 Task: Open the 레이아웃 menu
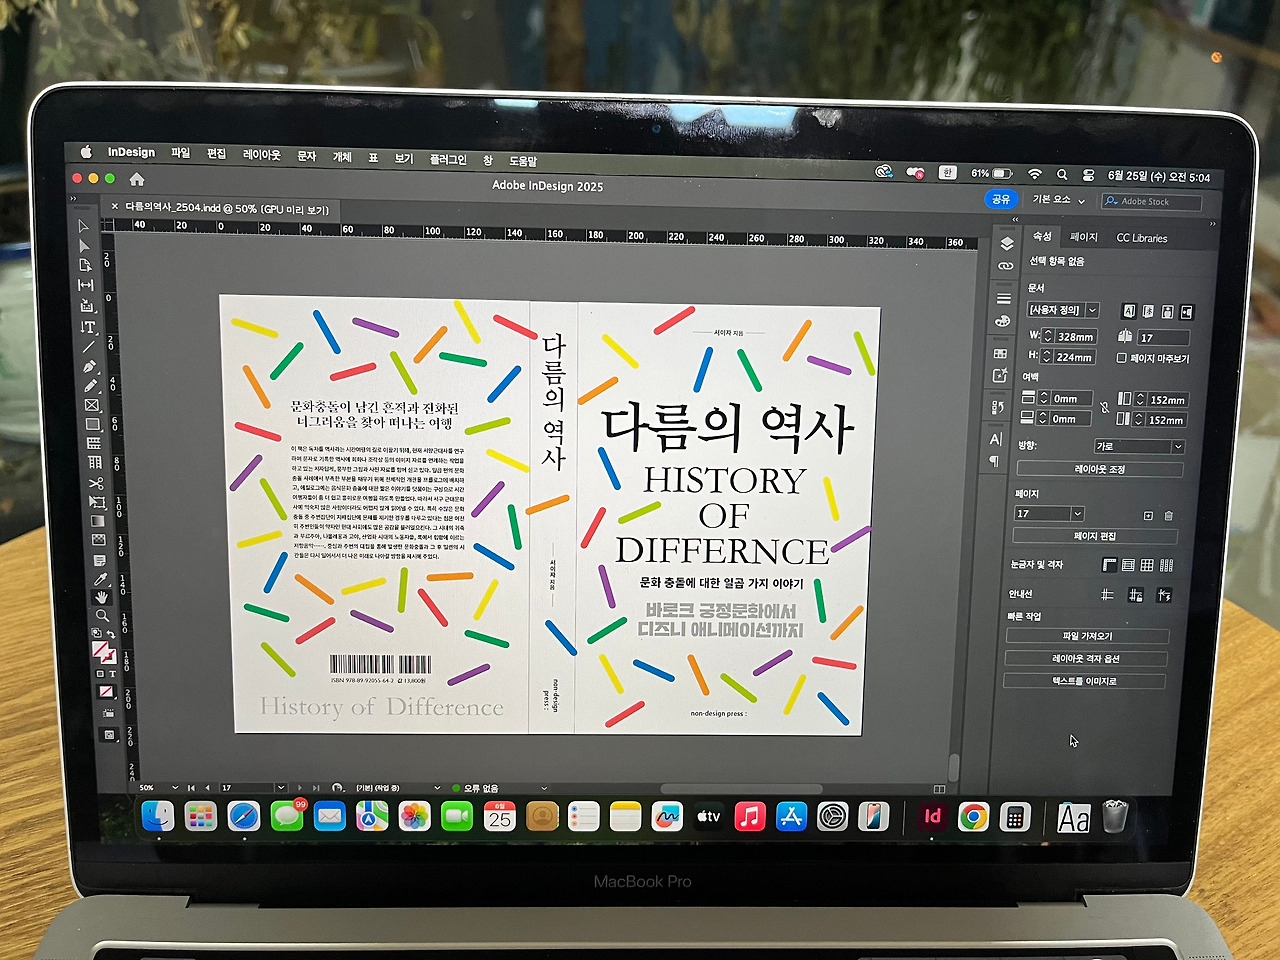[262, 152]
